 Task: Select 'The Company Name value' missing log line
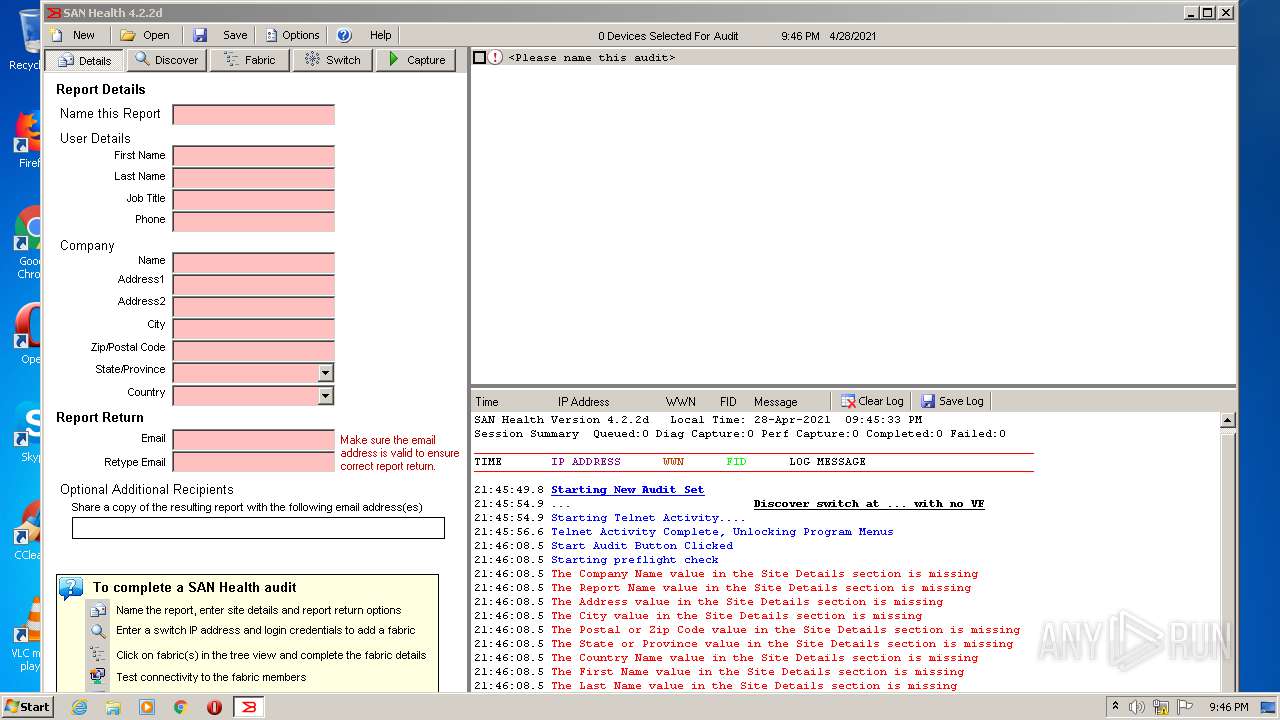(x=764, y=574)
